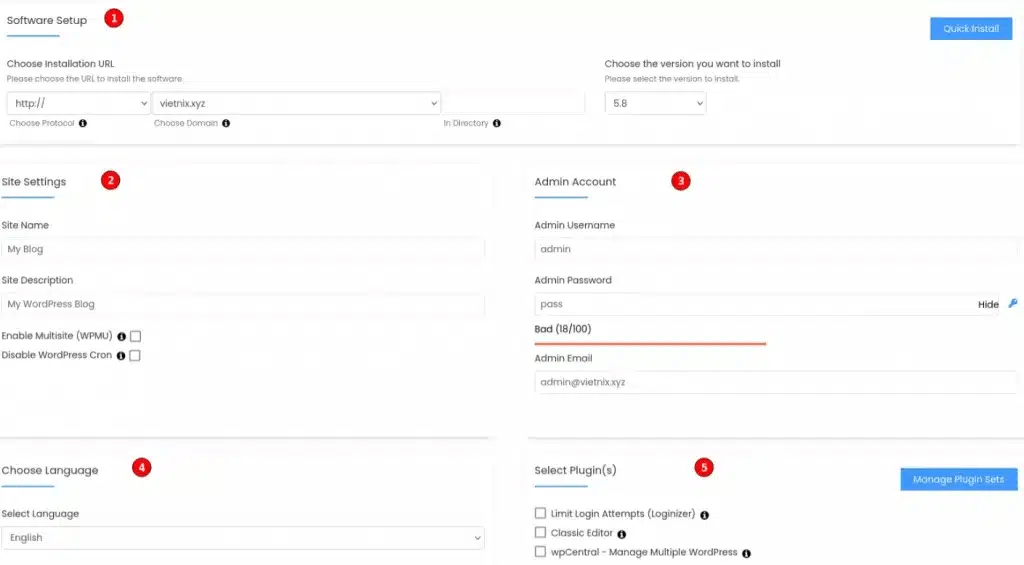Click the info icon beside Choose Domain

point(226,124)
